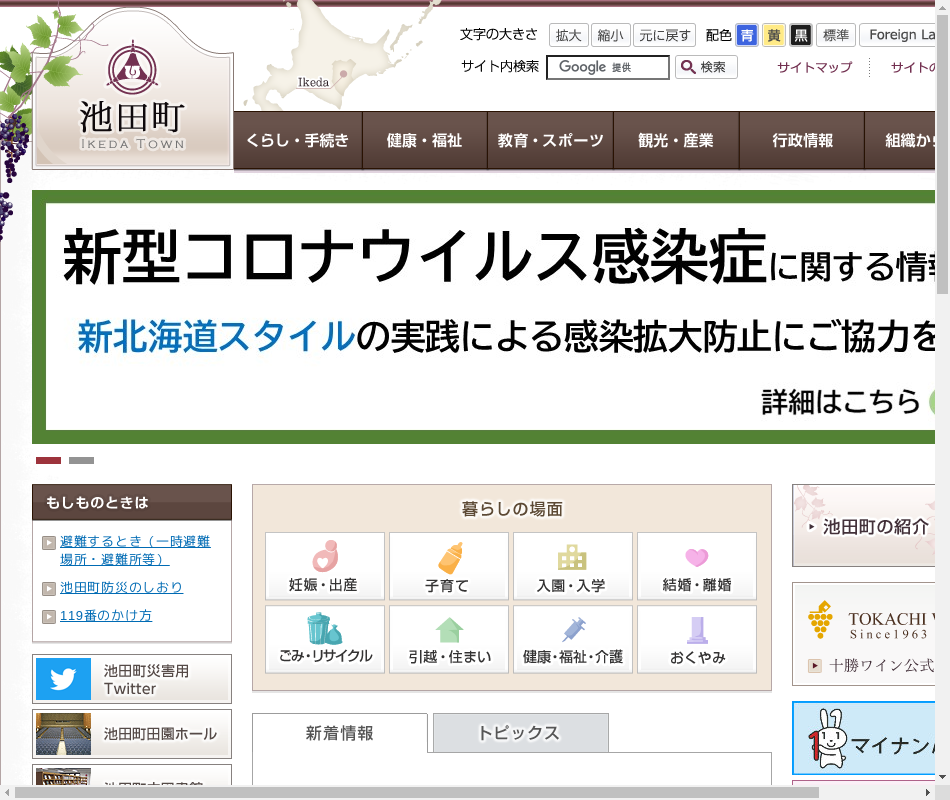The image size is (950, 800).
Task: Select the blue (青) color scheme
Action: 746,35
